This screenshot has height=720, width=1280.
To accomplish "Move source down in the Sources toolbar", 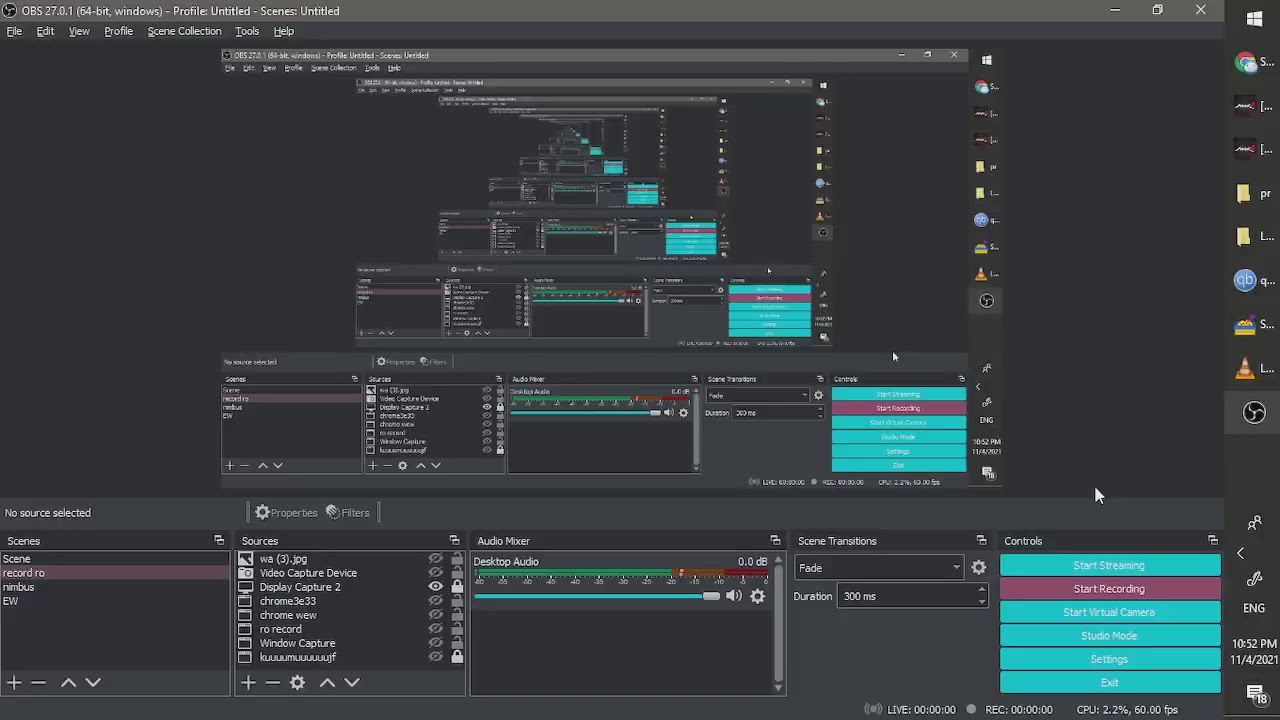I will pyautogui.click(x=352, y=682).
